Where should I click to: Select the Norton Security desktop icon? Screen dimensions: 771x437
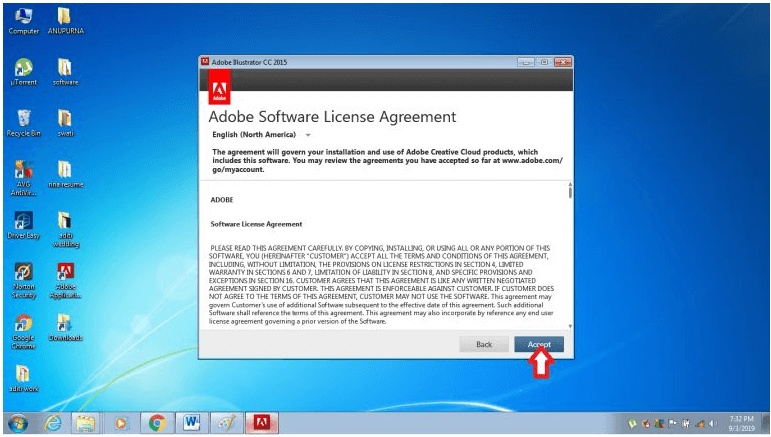24,281
